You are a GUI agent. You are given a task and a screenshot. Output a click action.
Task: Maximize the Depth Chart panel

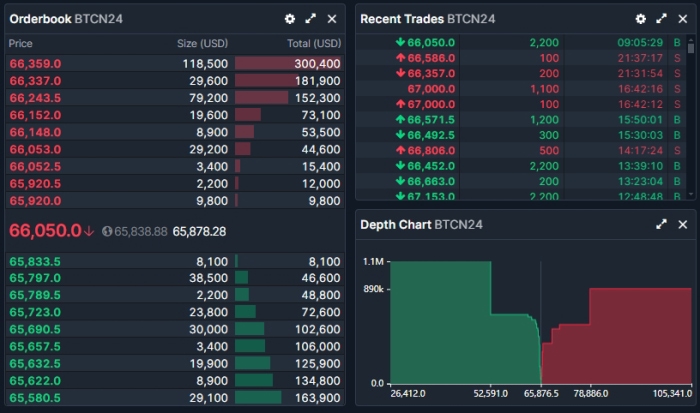coord(662,225)
